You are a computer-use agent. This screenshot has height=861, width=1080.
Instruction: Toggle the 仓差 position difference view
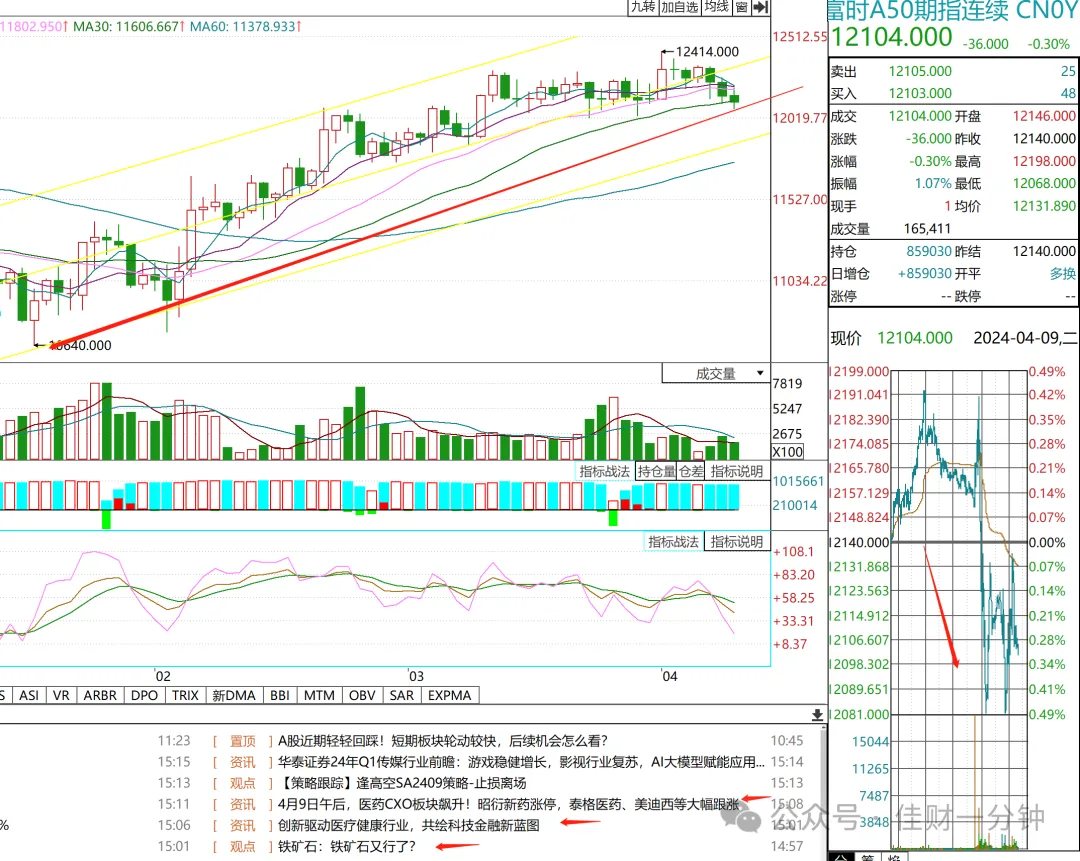(x=692, y=472)
